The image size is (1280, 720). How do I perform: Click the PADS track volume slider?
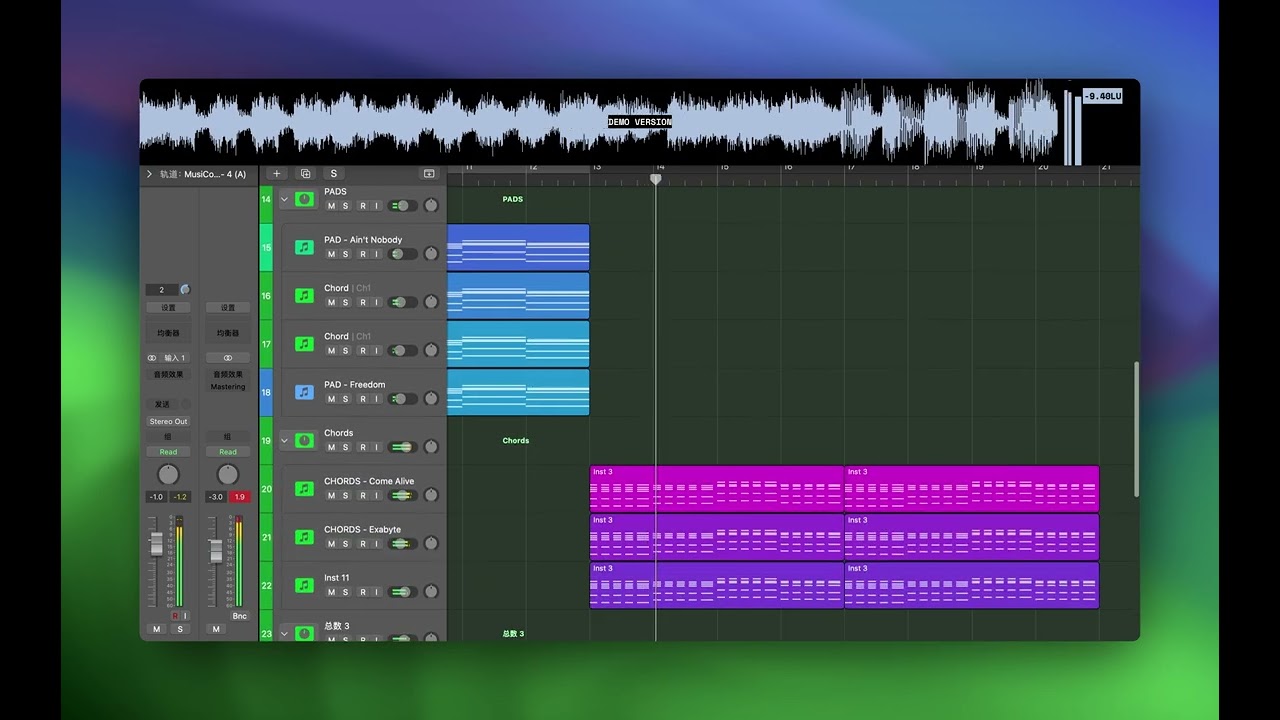pyautogui.click(x=403, y=206)
